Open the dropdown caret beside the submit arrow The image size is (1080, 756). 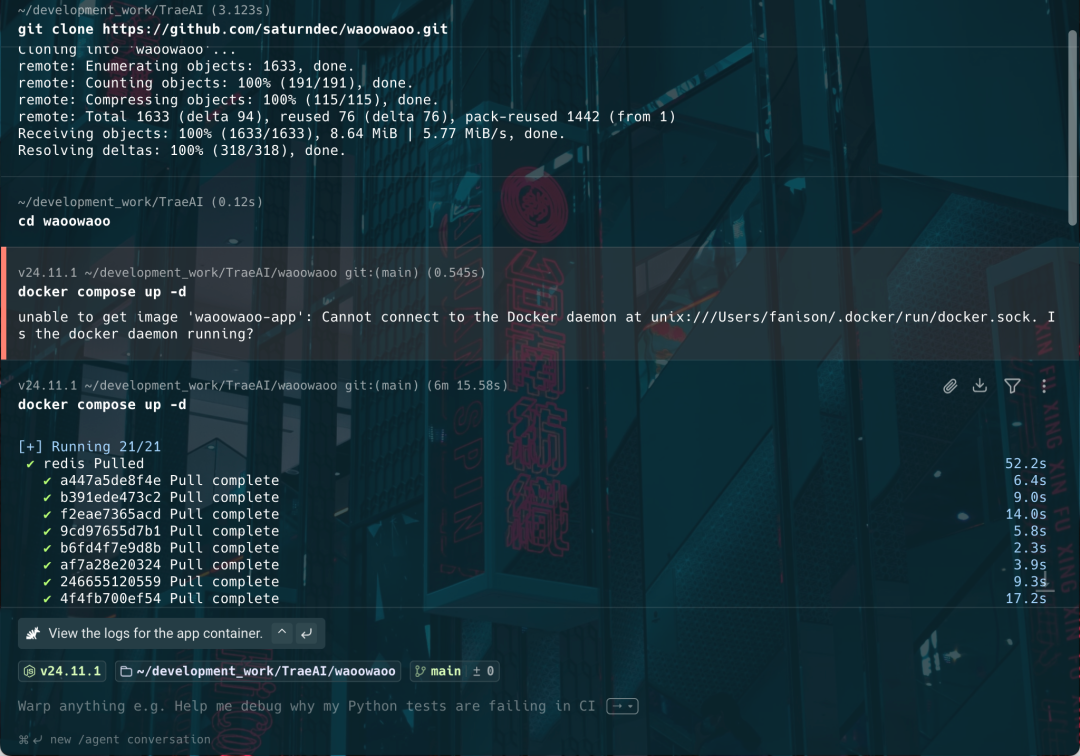tap(630, 706)
